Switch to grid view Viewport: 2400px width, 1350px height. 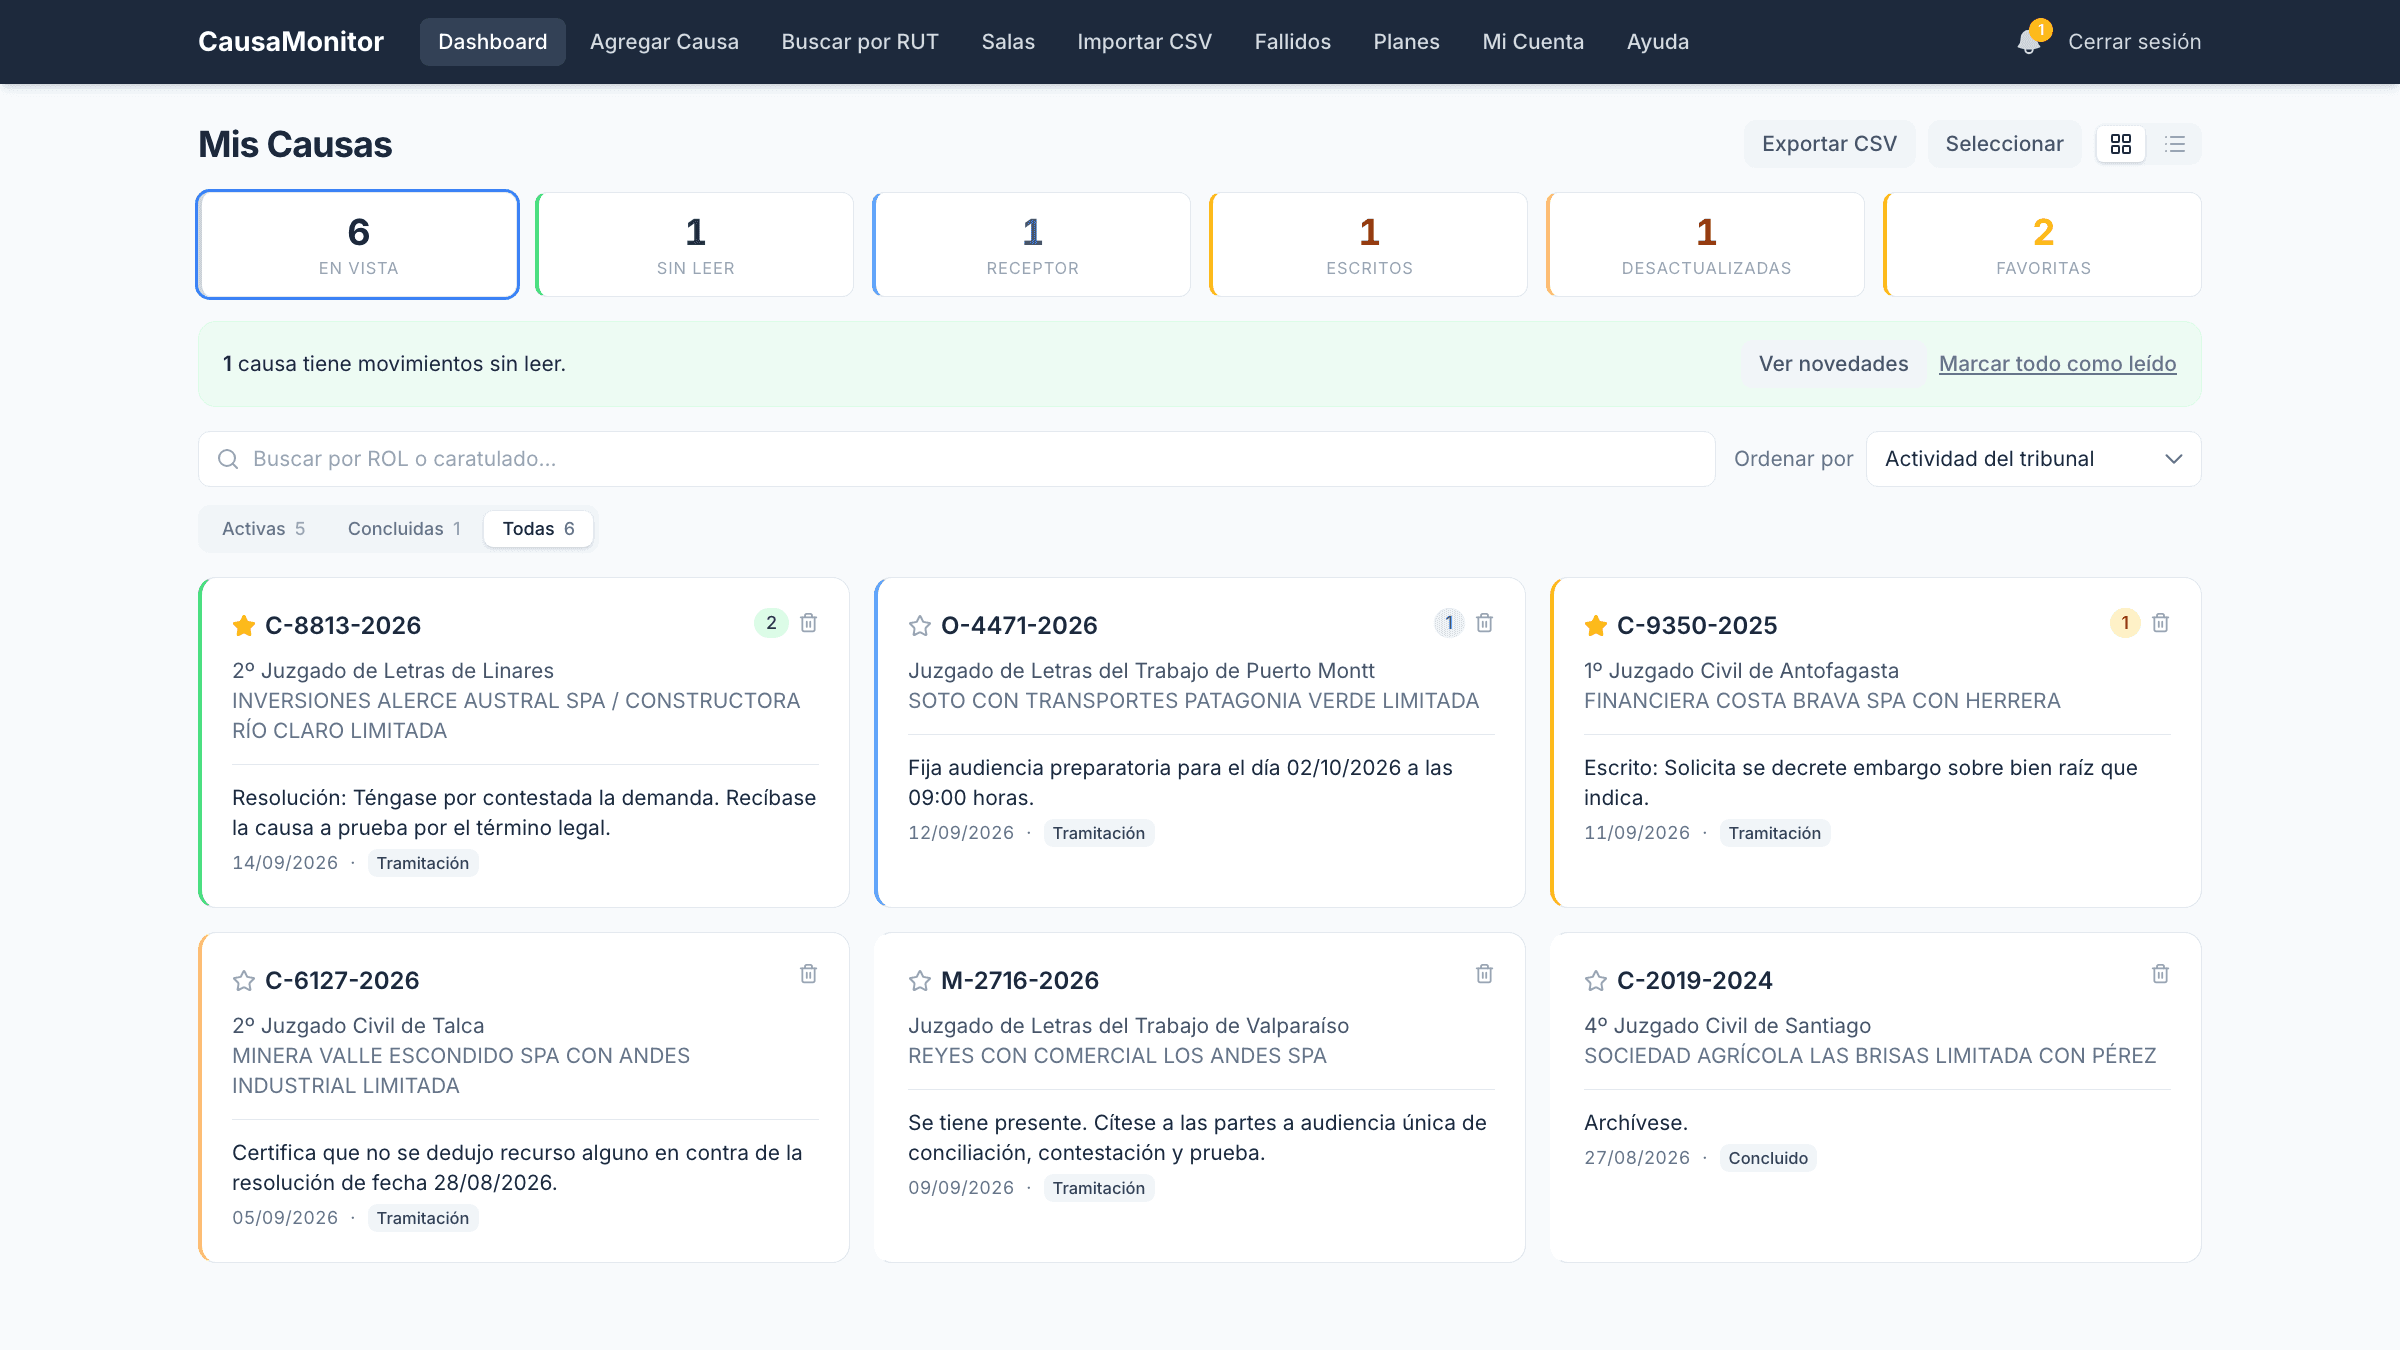[x=2121, y=144]
